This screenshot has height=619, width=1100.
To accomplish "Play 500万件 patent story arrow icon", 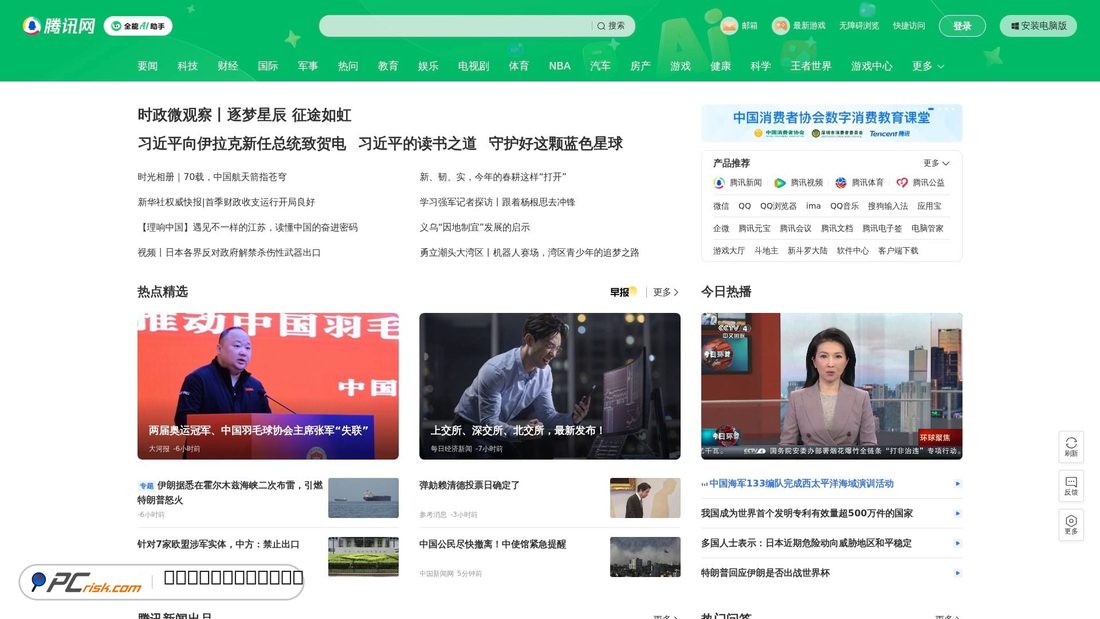I will pos(958,514).
